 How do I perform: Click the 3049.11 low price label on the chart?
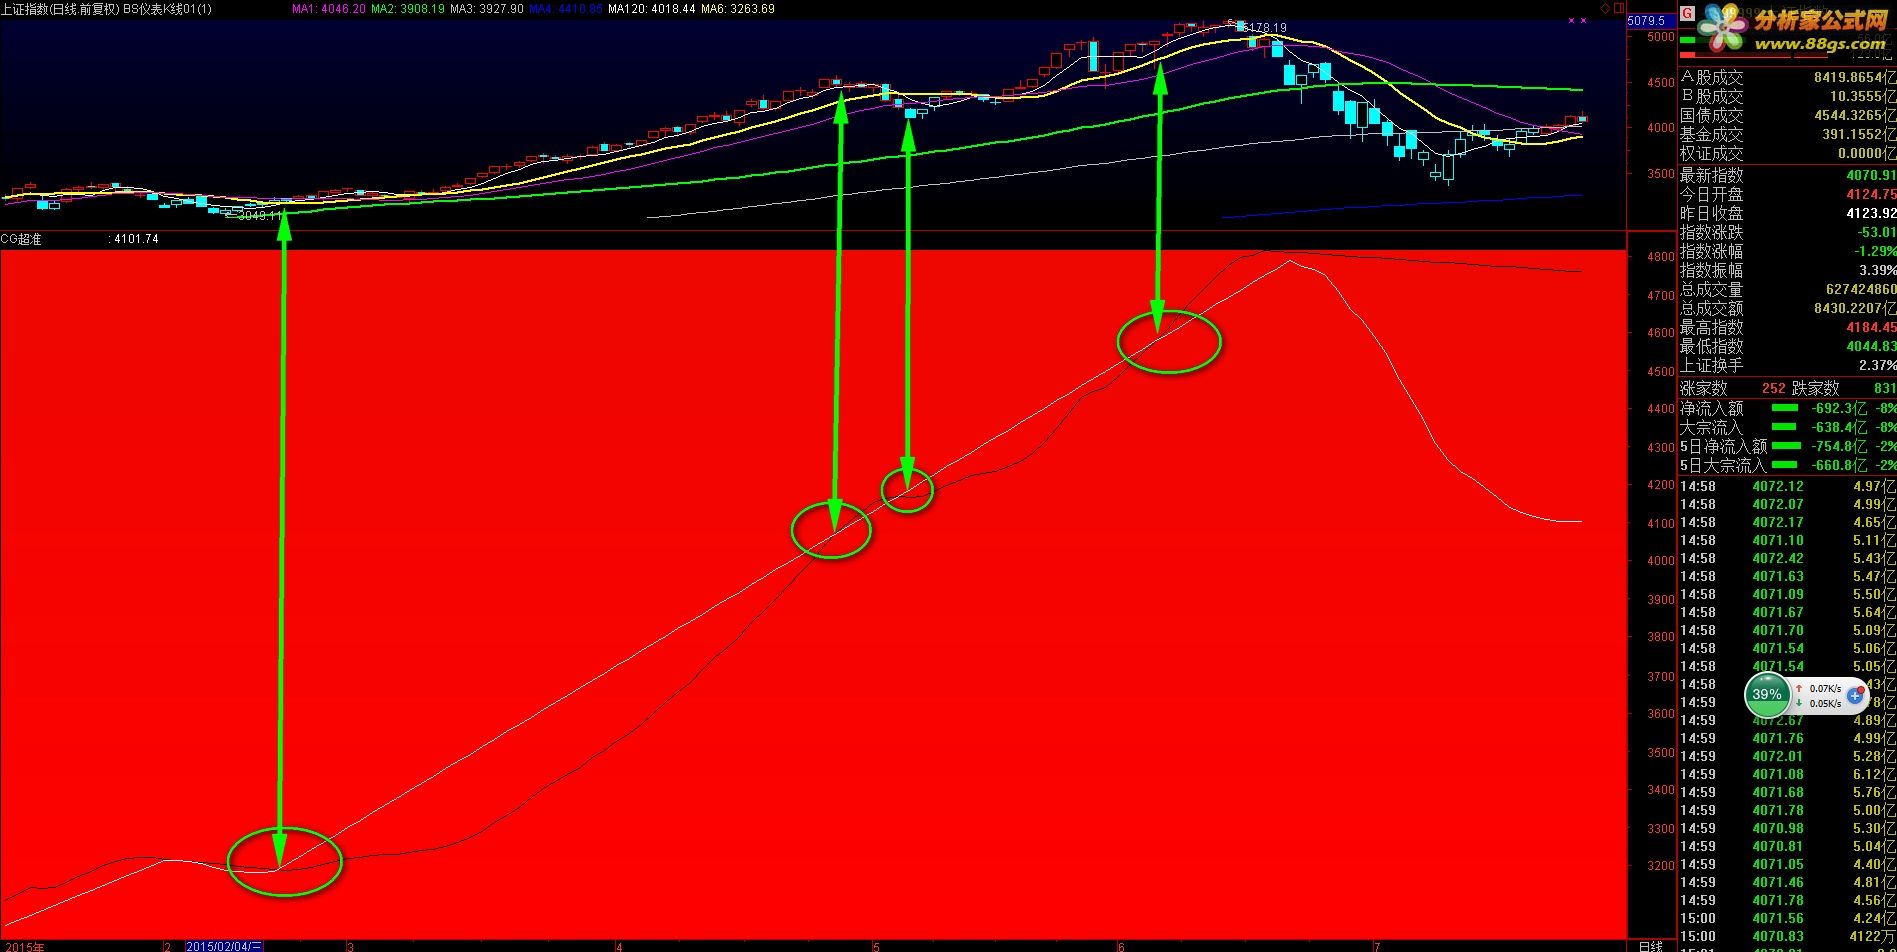258,215
